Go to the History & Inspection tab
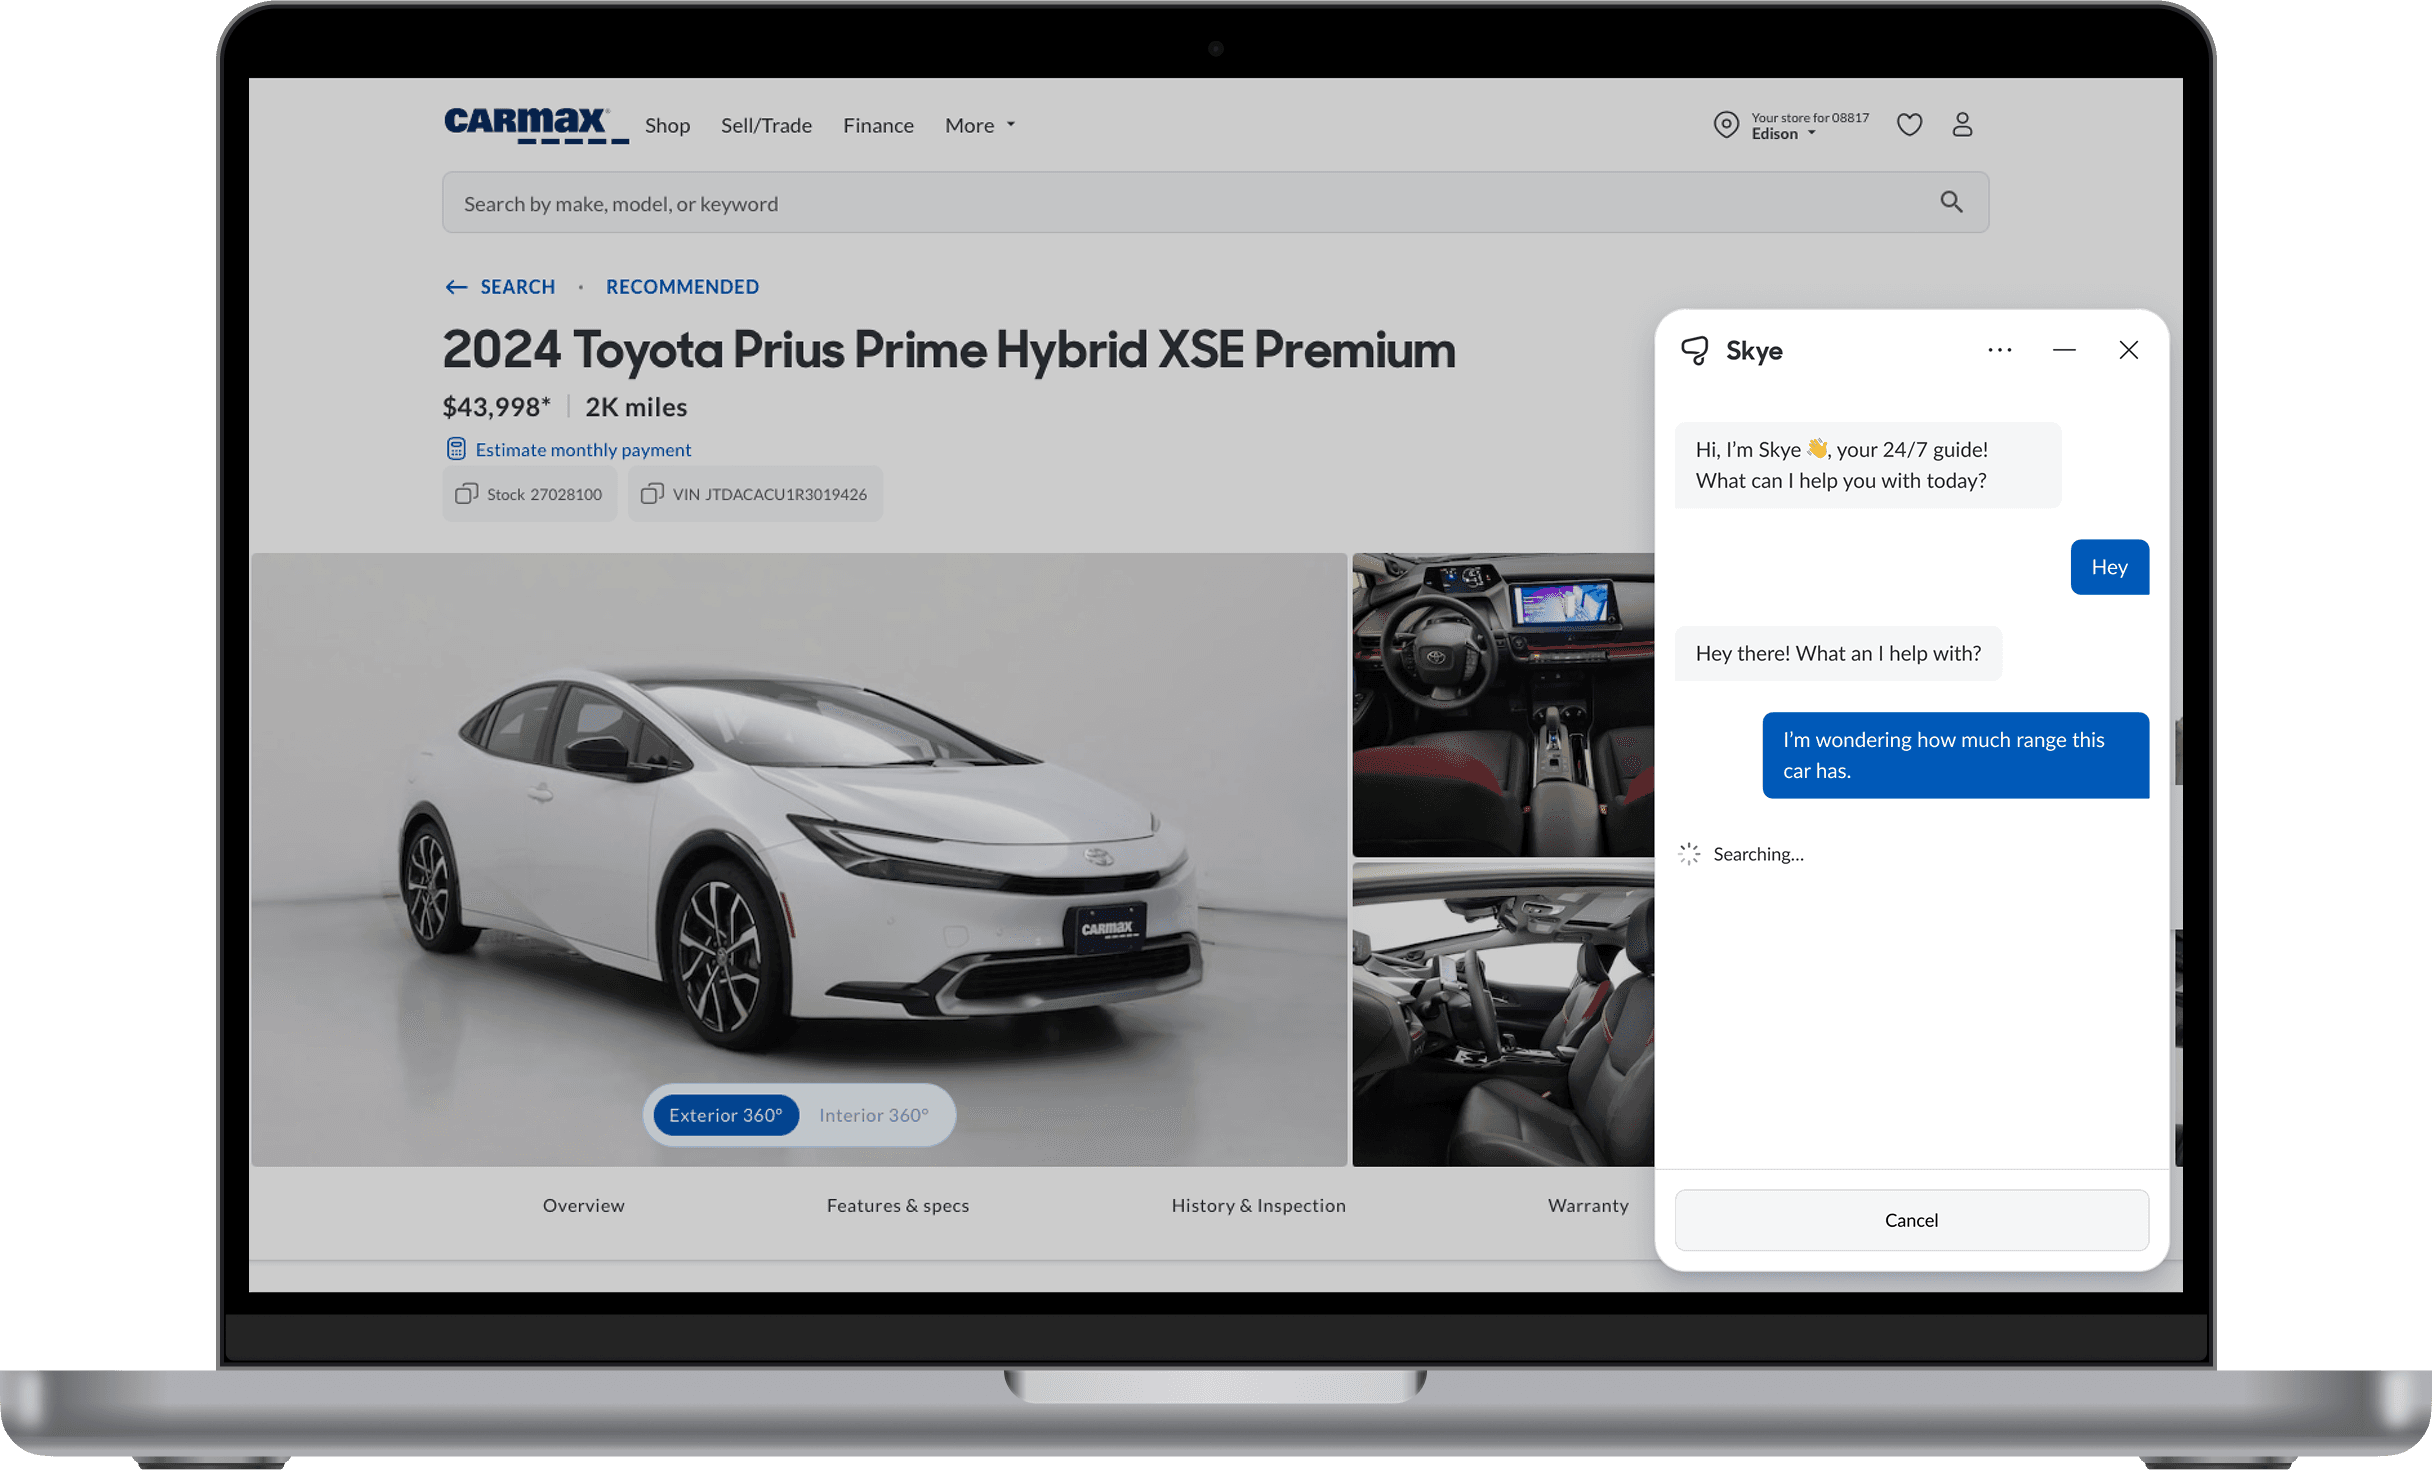The height and width of the screenshot is (1470, 2432). point(1258,1205)
